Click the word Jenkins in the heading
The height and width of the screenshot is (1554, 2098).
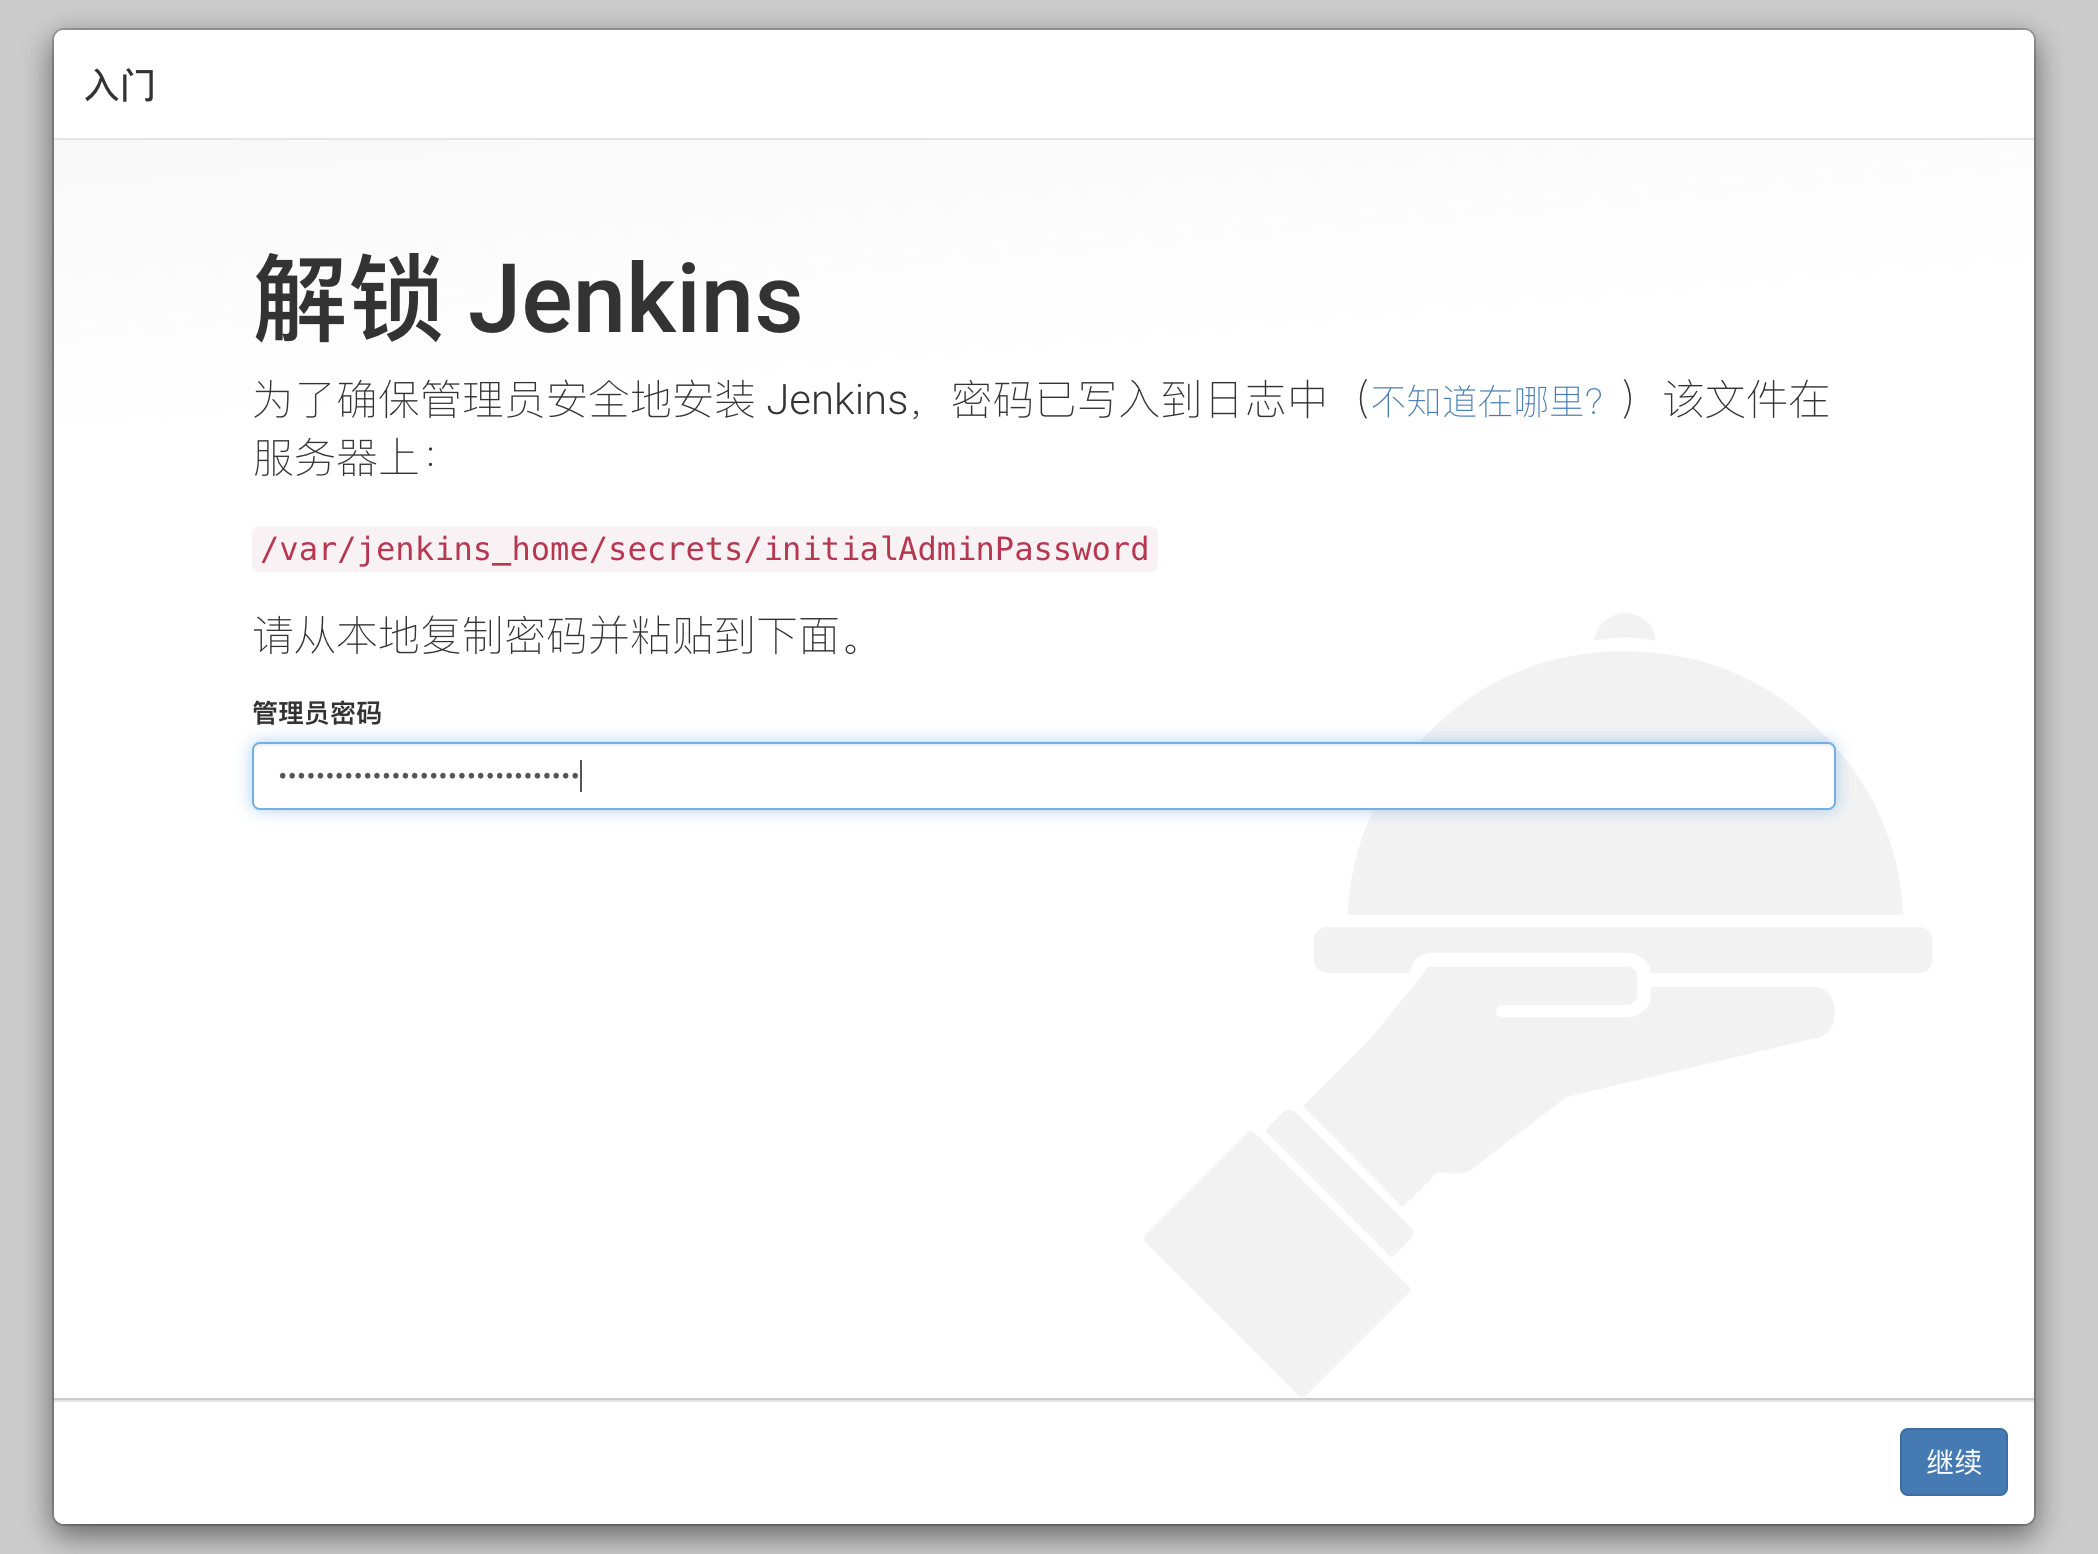click(x=635, y=299)
